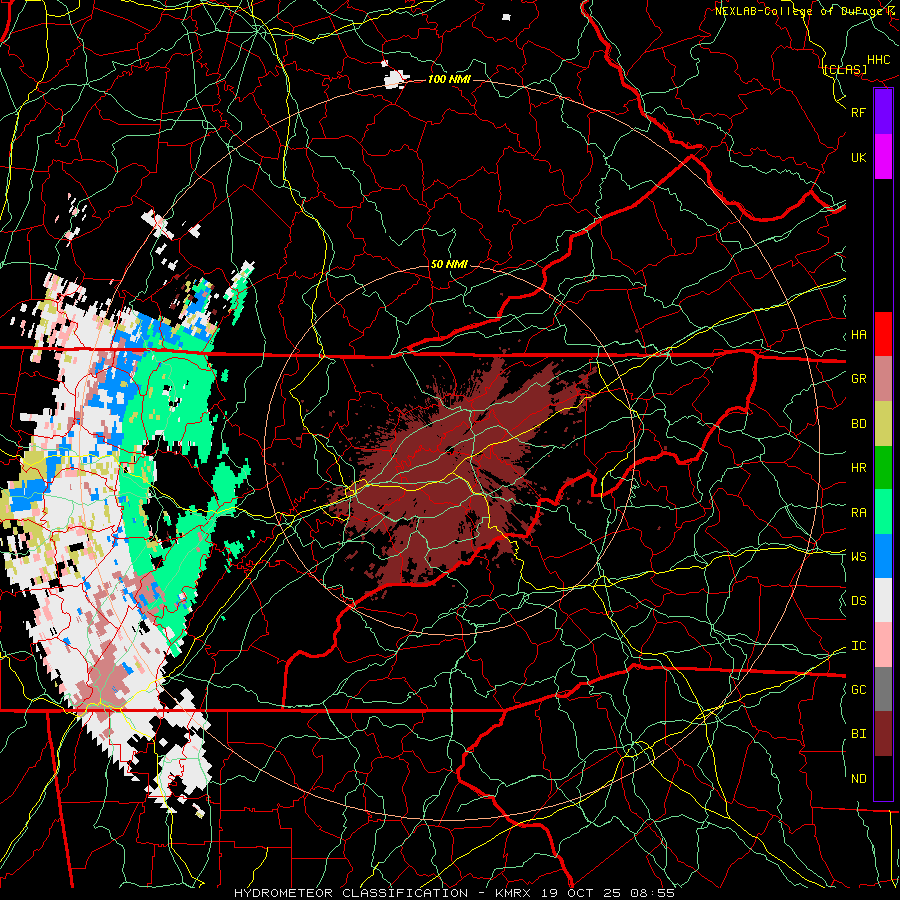This screenshot has width=900, height=900.
Task: Click the 100 NMI range ring label
Action: [449, 79]
